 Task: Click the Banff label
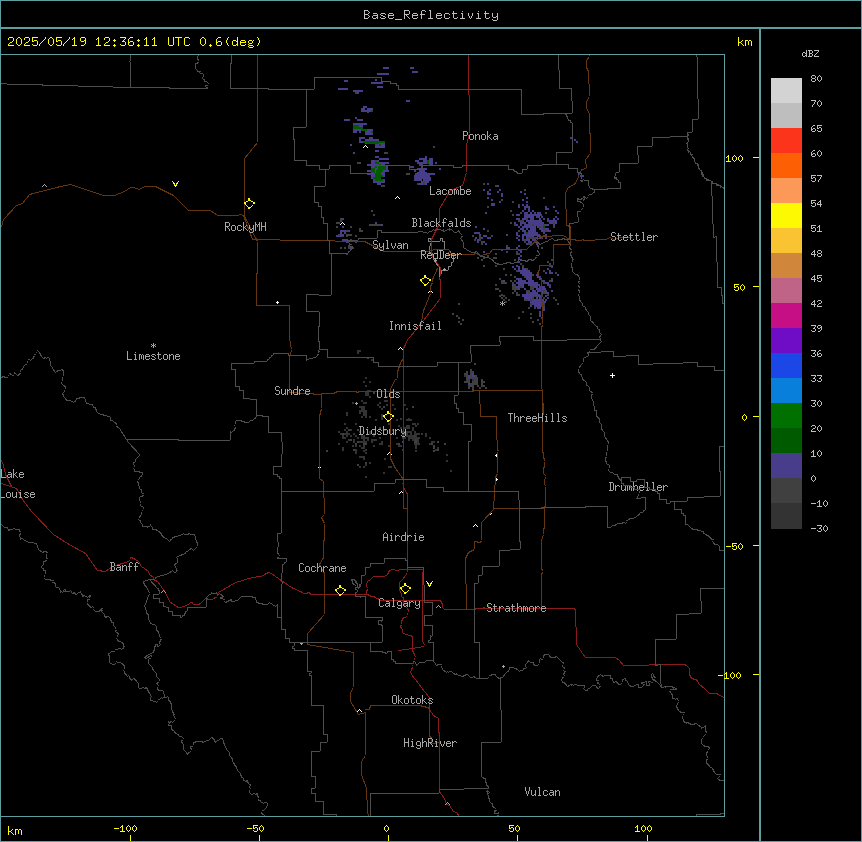[124, 567]
